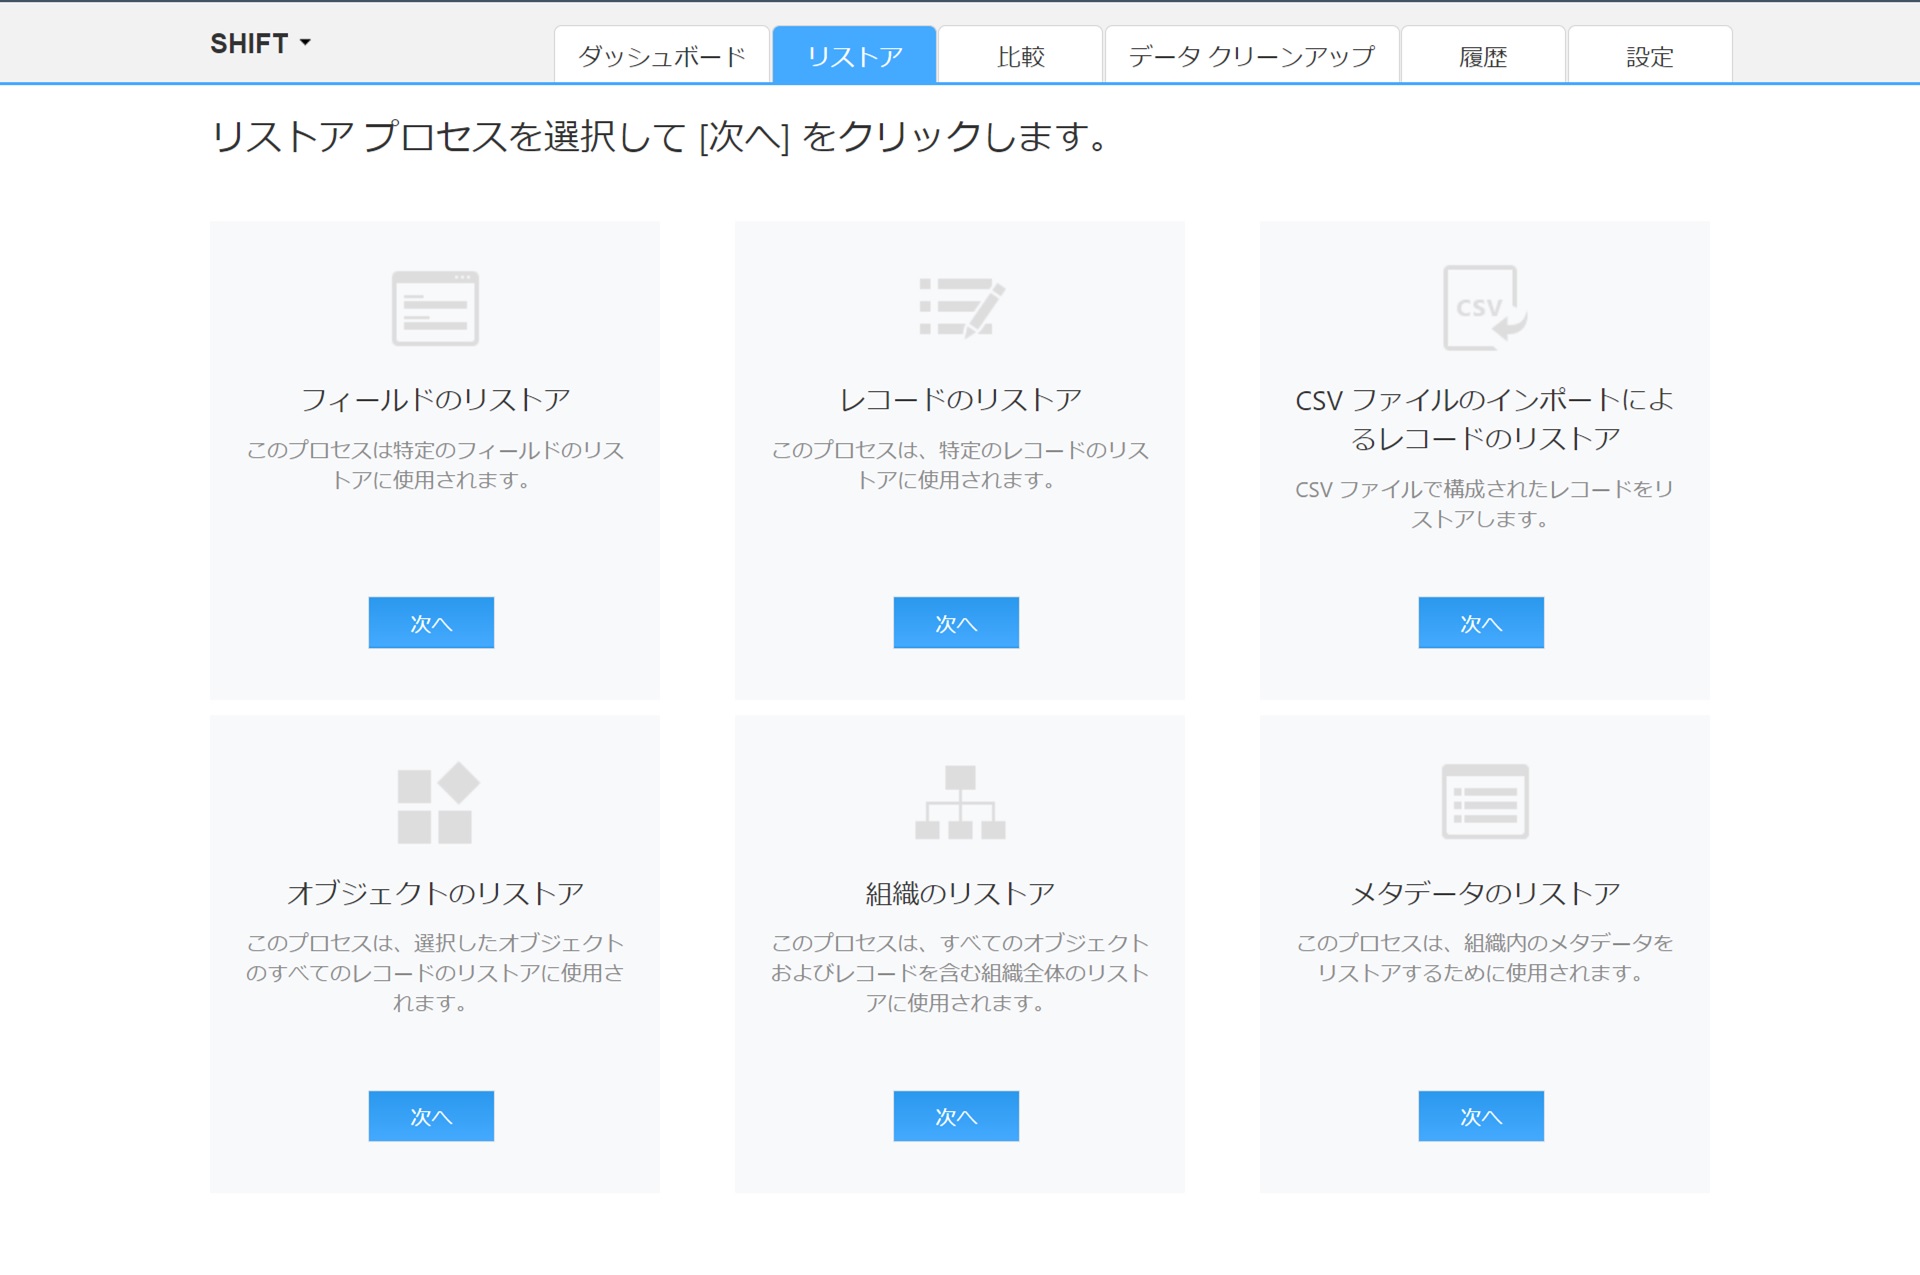Switch to the ダッシュボード tab
The width and height of the screenshot is (1920, 1275).
(x=662, y=55)
